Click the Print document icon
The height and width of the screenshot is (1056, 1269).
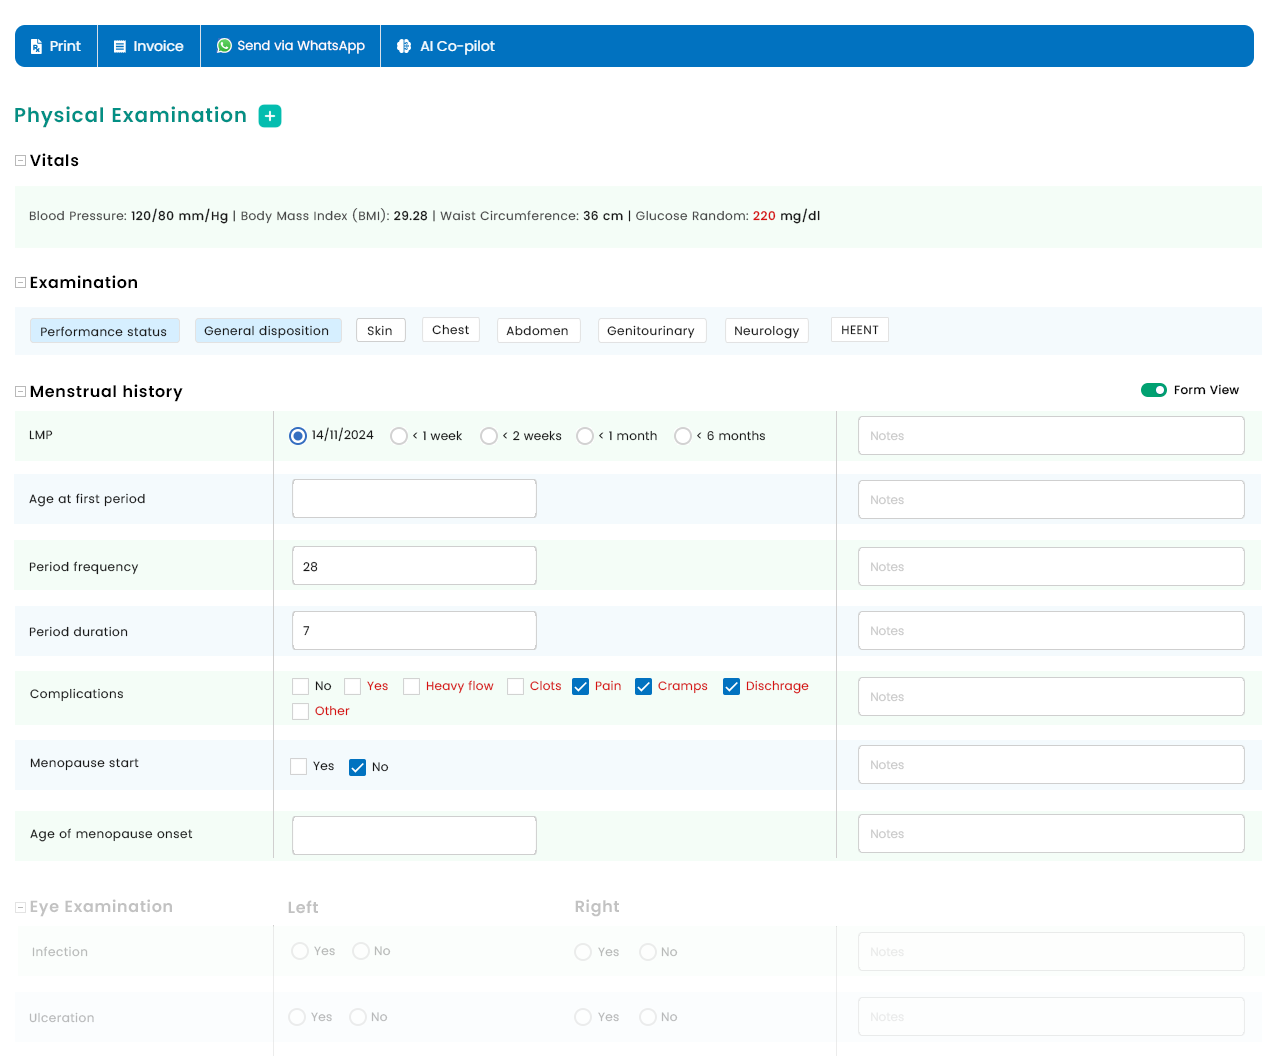(36, 46)
